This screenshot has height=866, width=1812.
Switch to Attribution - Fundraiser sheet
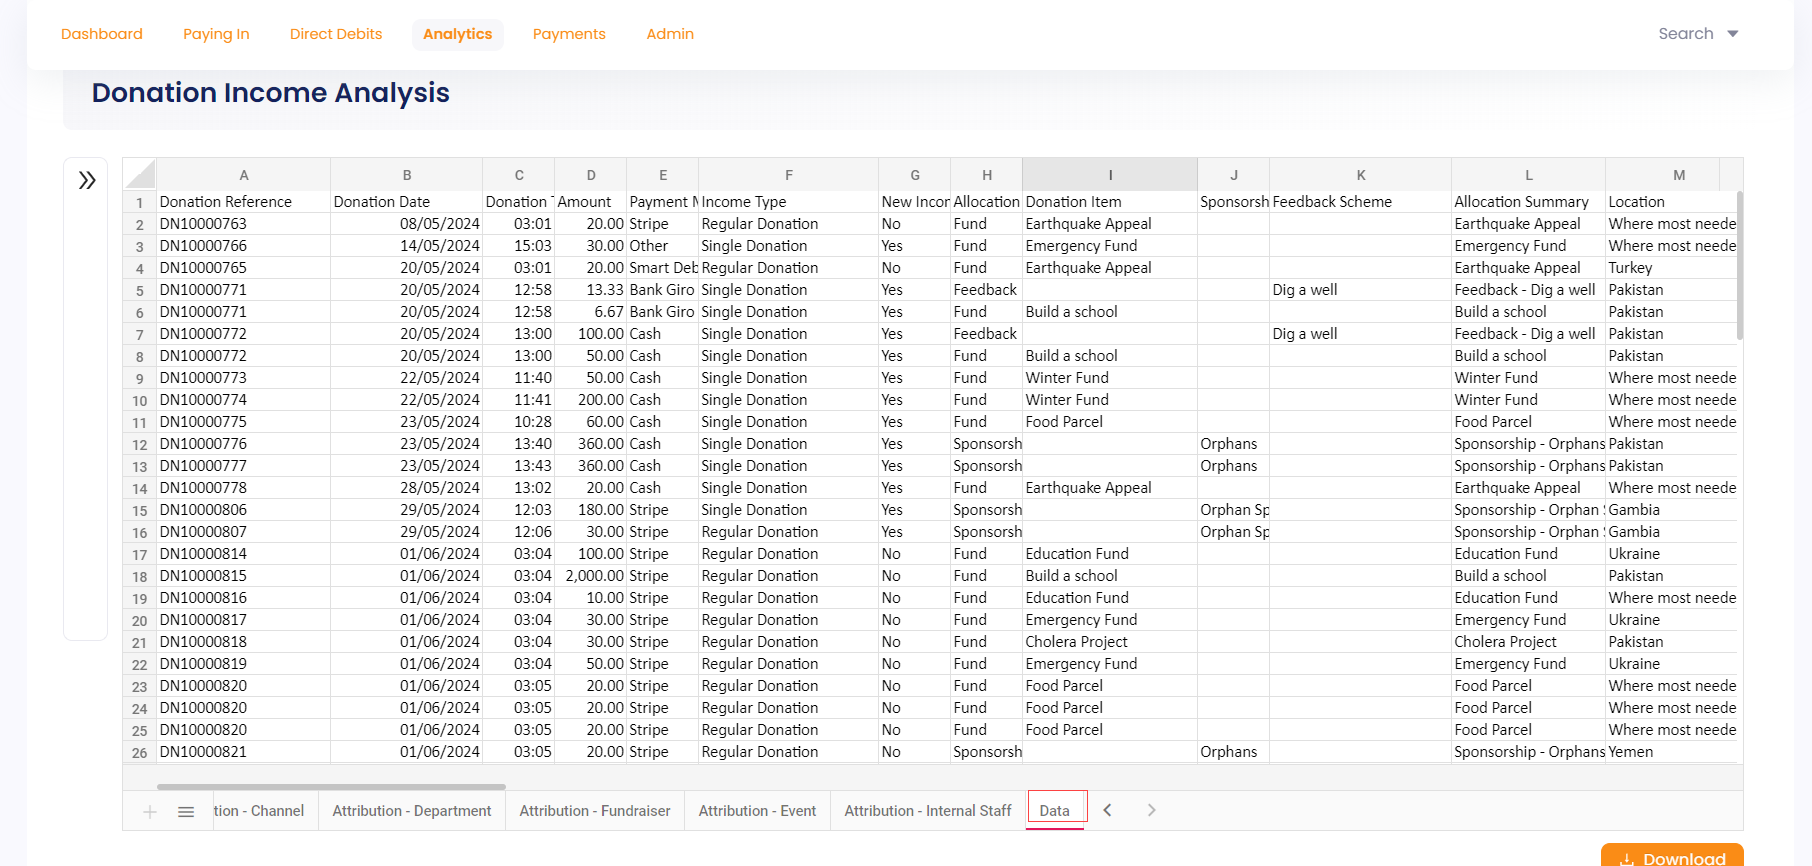point(595,811)
